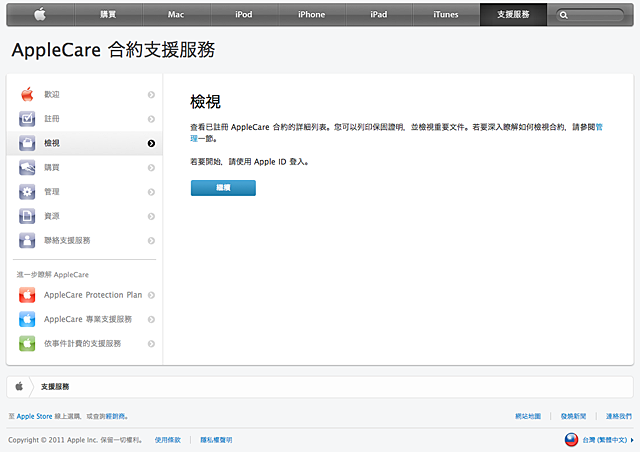Click the arrow beside 註冊
This screenshot has width=640, height=452.
(151, 119)
